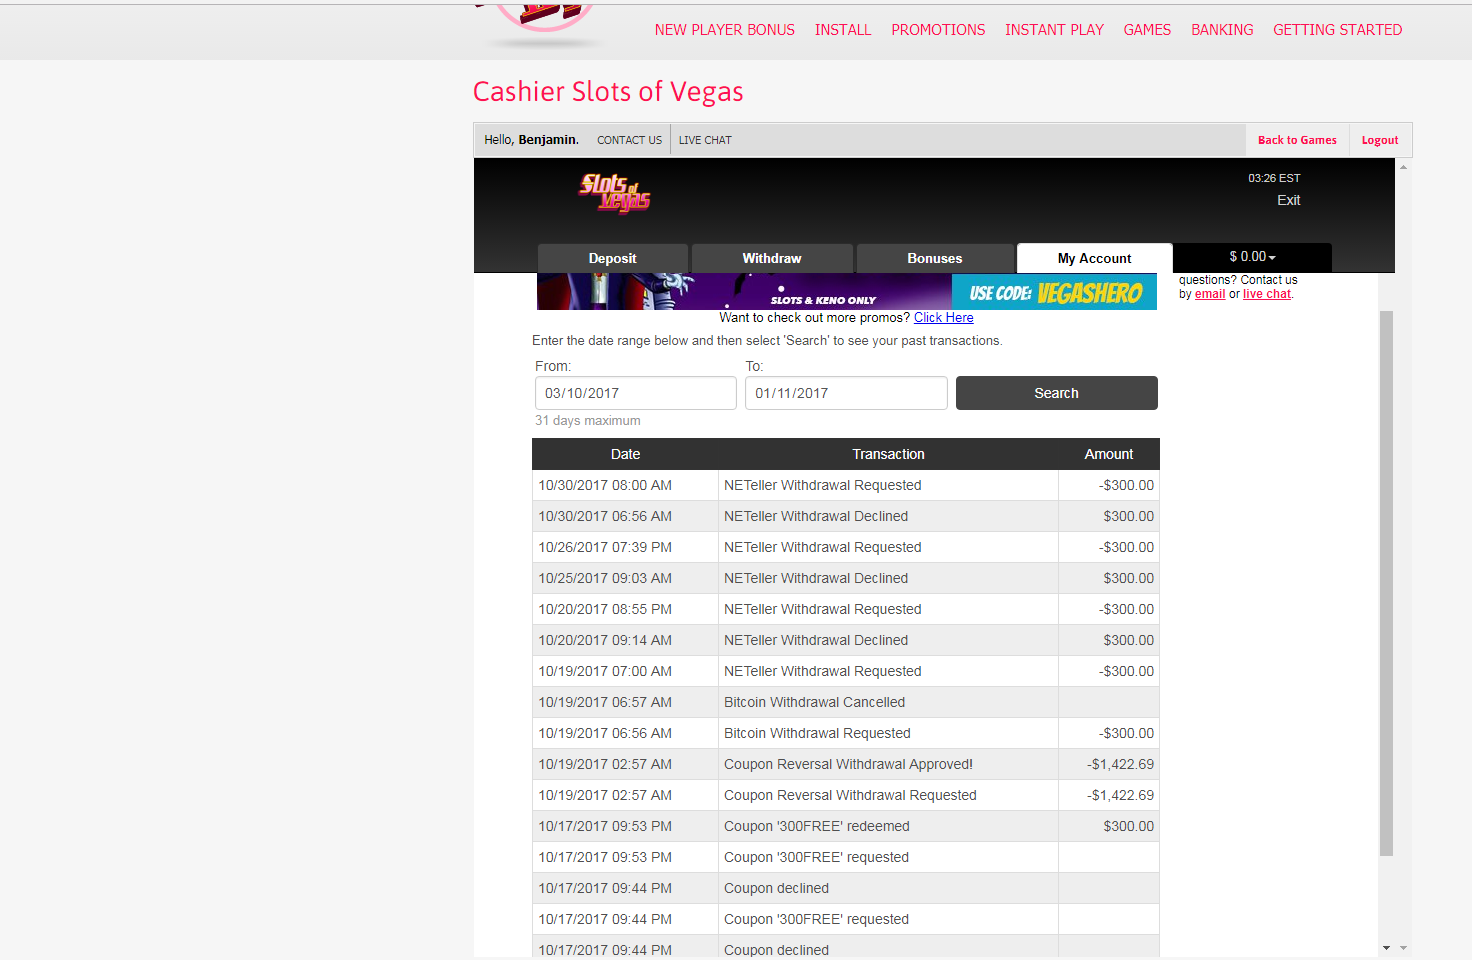Log out using the Logout button

coord(1380,140)
